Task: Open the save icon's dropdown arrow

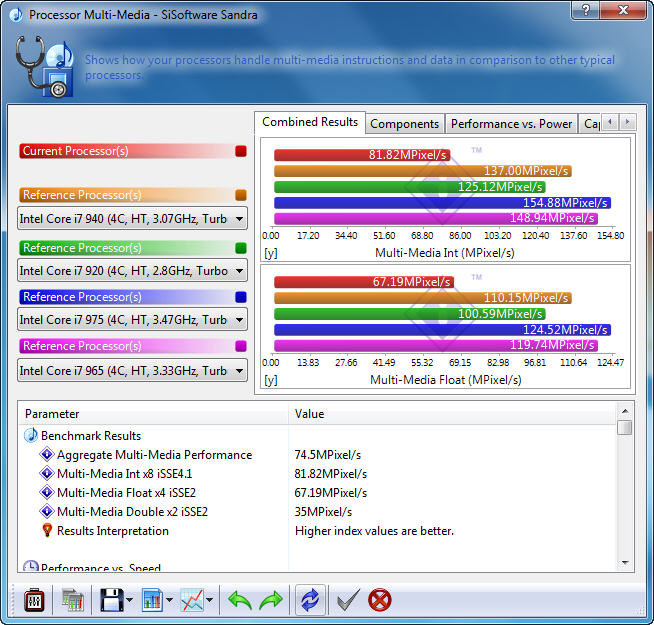Action: coord(129,600)
